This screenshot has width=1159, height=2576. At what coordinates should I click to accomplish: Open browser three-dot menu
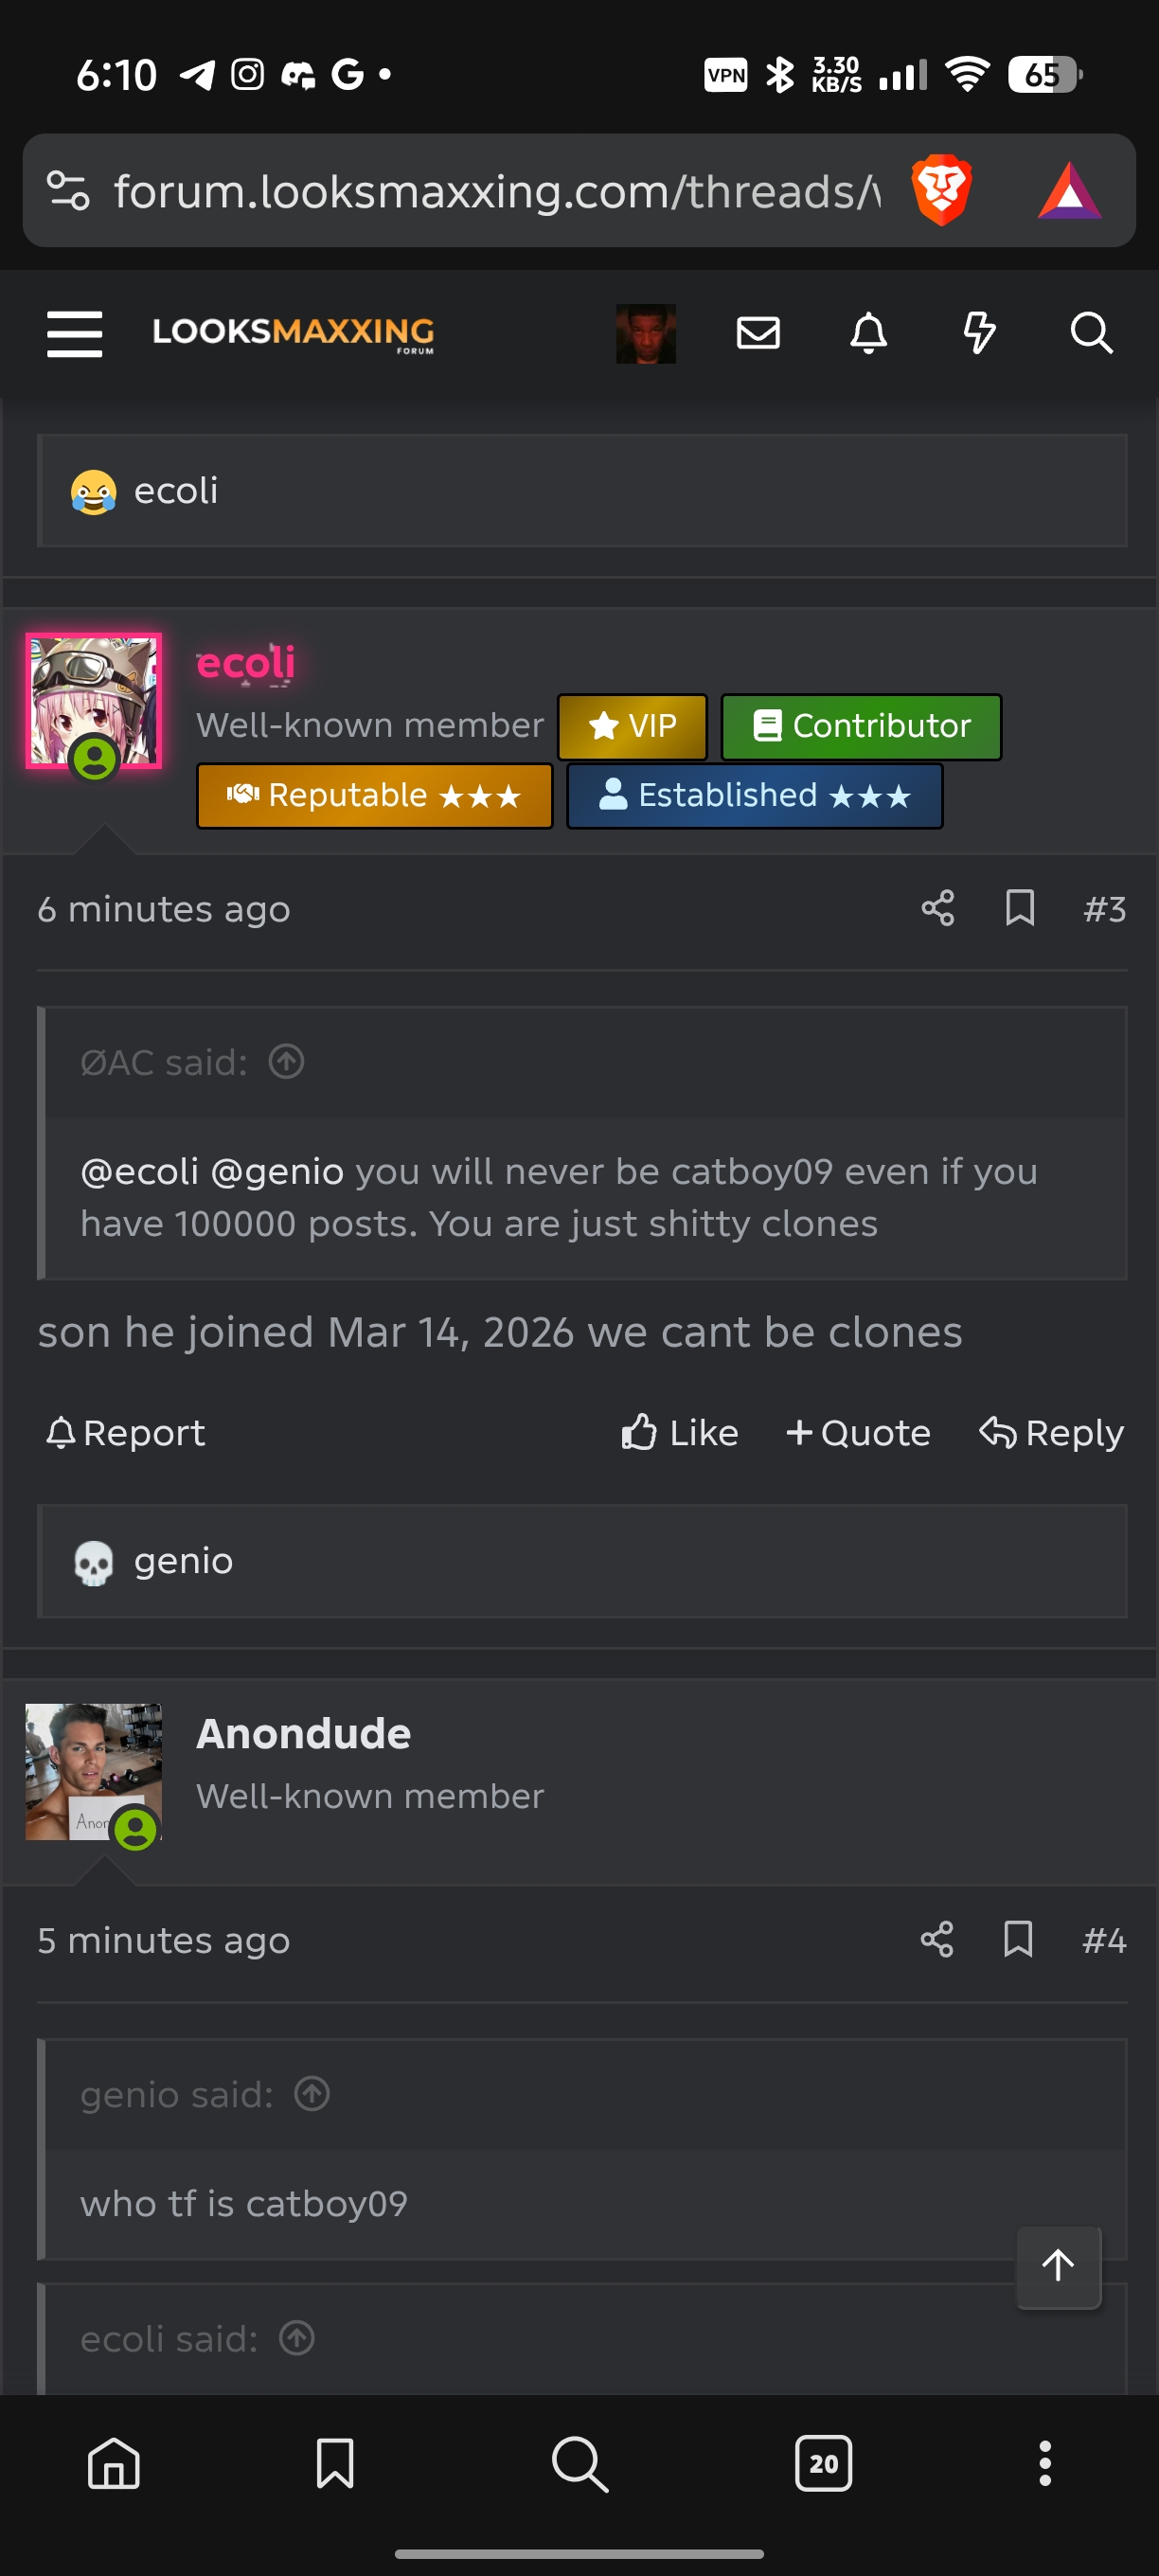click(1045, 2462)
